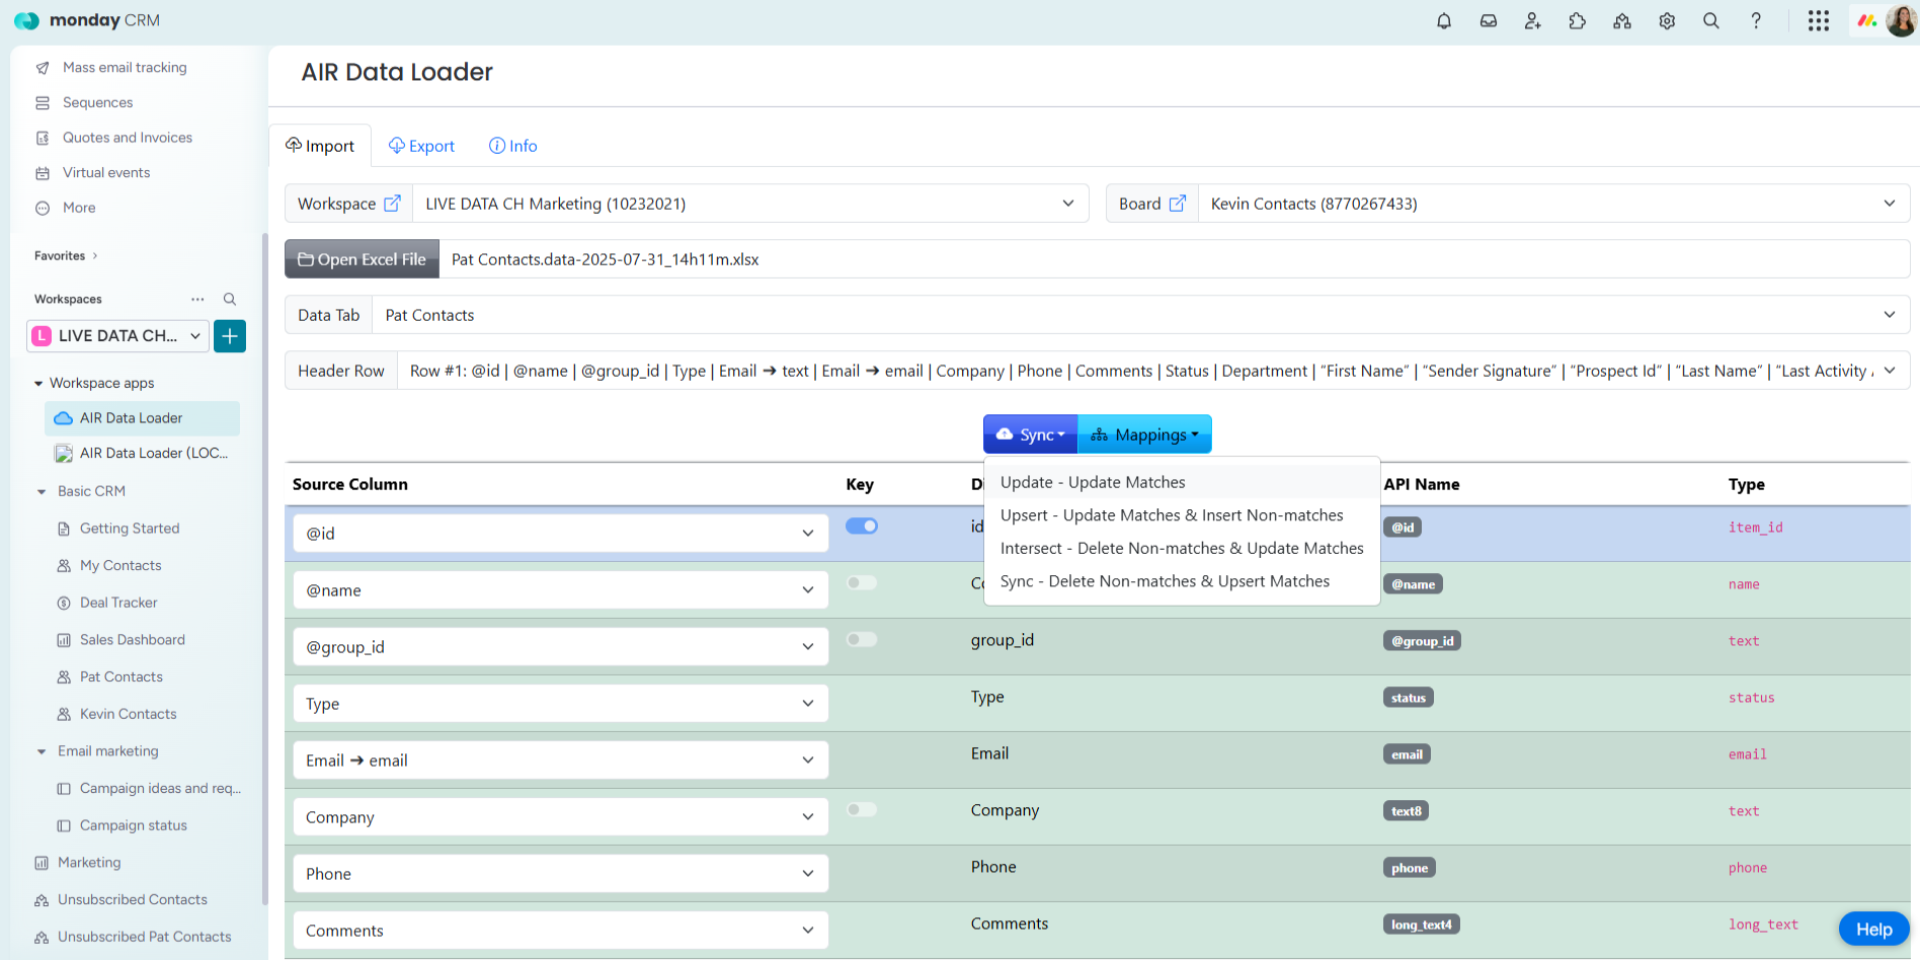Image resolution: width=1920 pixels, height=960 pixels.
Task: Open the inbox tray icon
Action: click(x=1488, y=21)
